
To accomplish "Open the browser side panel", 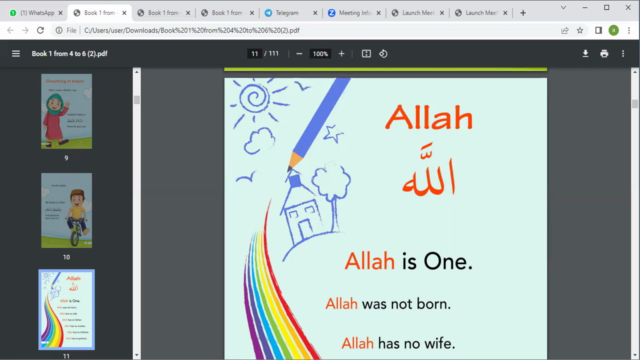I will tap(598, 30).
